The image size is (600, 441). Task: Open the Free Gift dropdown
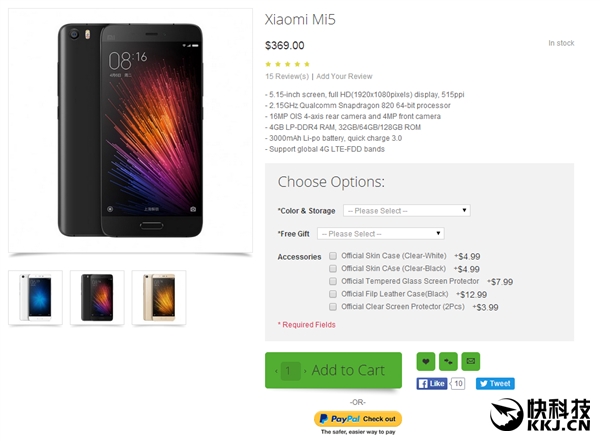pyautogui.click(x=381, y=234)
